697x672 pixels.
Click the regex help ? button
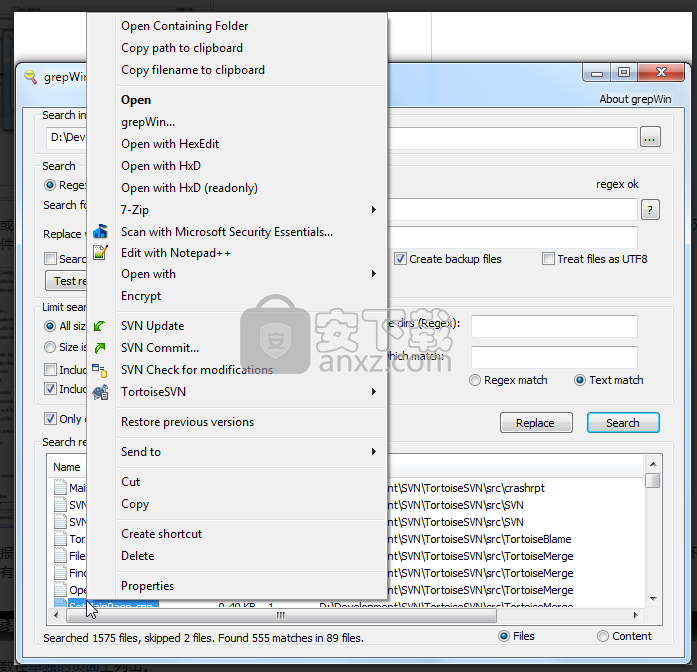point(650,210)
